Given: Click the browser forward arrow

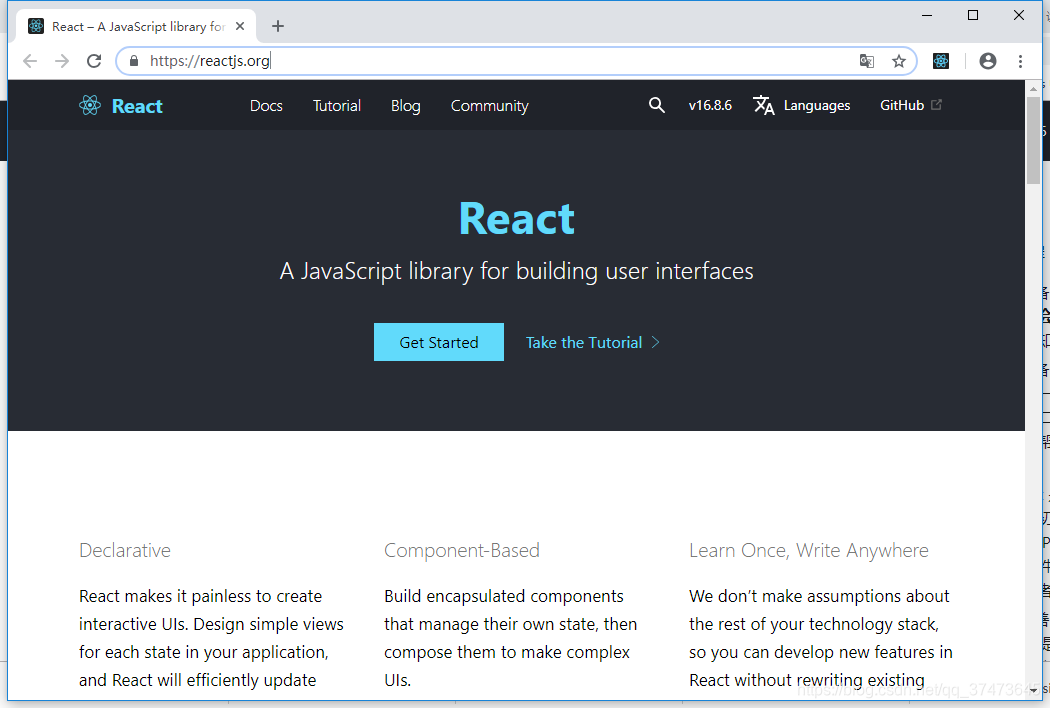Looking at the screenshot, I should (x=62, y=61).
